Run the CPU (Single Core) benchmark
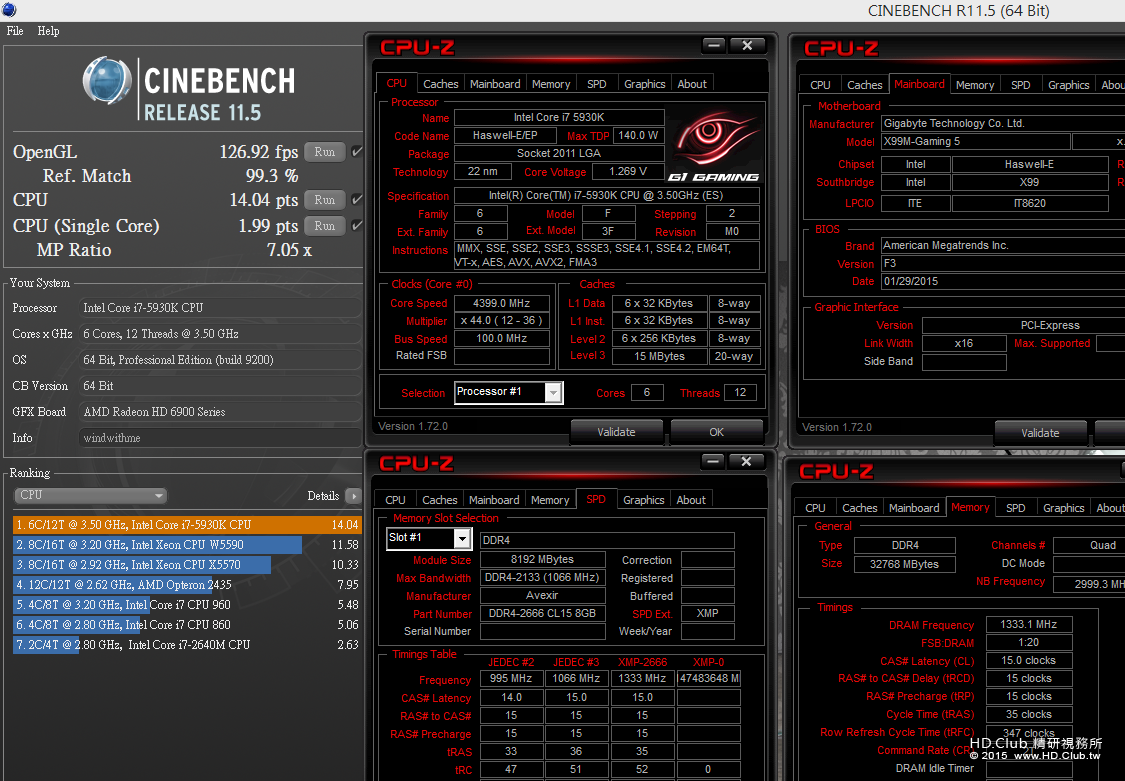This screenshot has width=1125, height=781. (x=324, y=226)
